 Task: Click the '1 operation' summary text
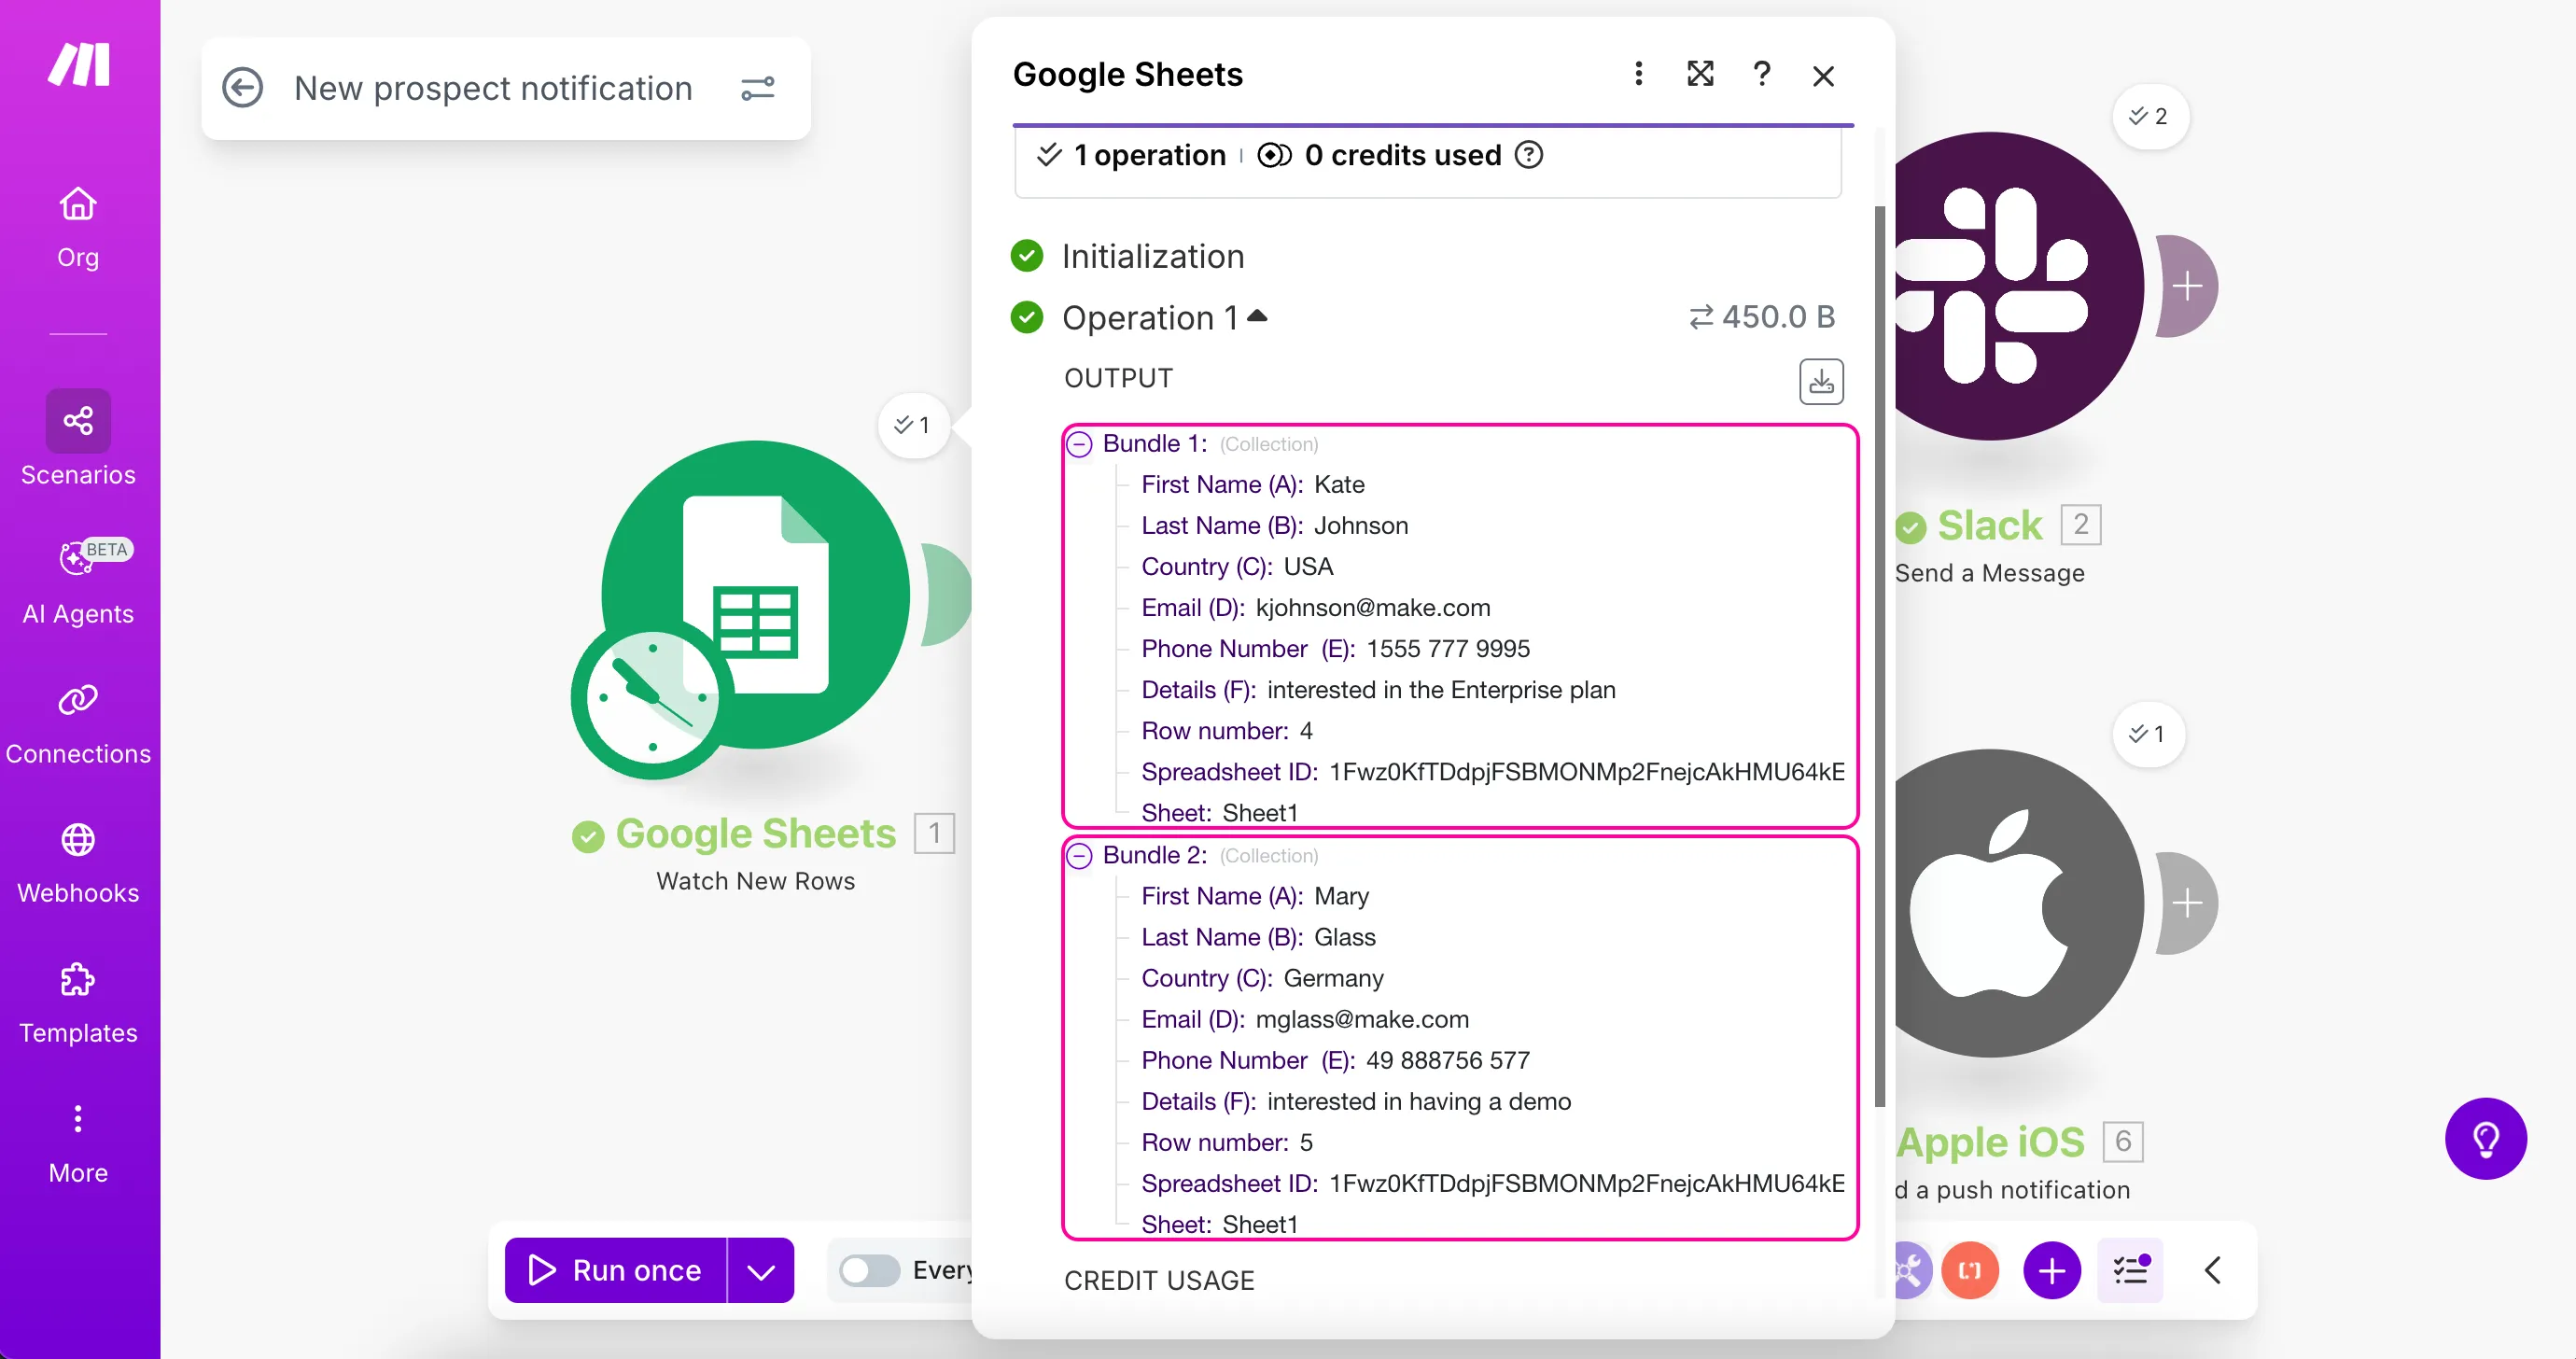(x=1149, y=155)
